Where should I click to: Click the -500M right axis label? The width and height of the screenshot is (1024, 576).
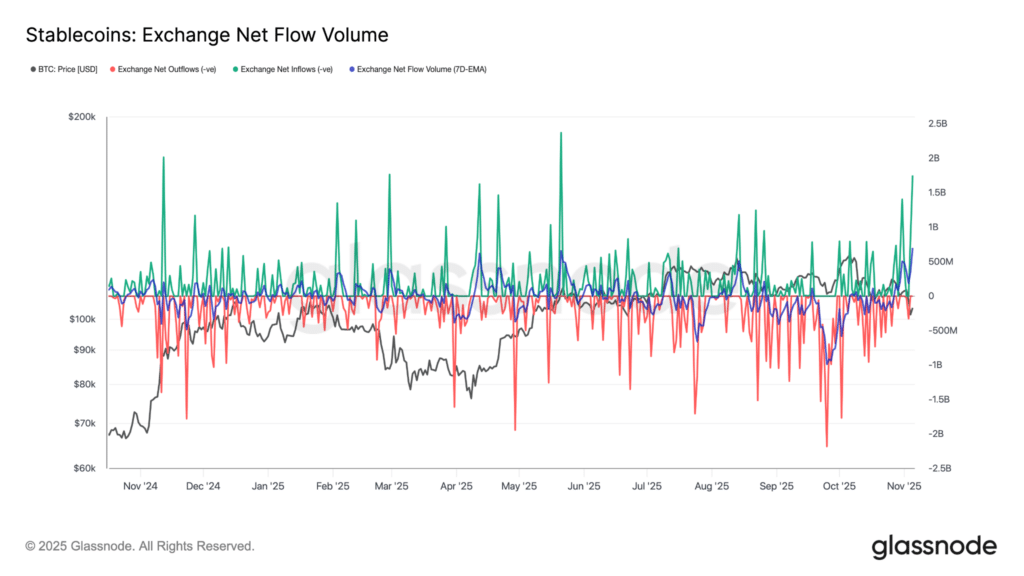click(x=942, y=330)
